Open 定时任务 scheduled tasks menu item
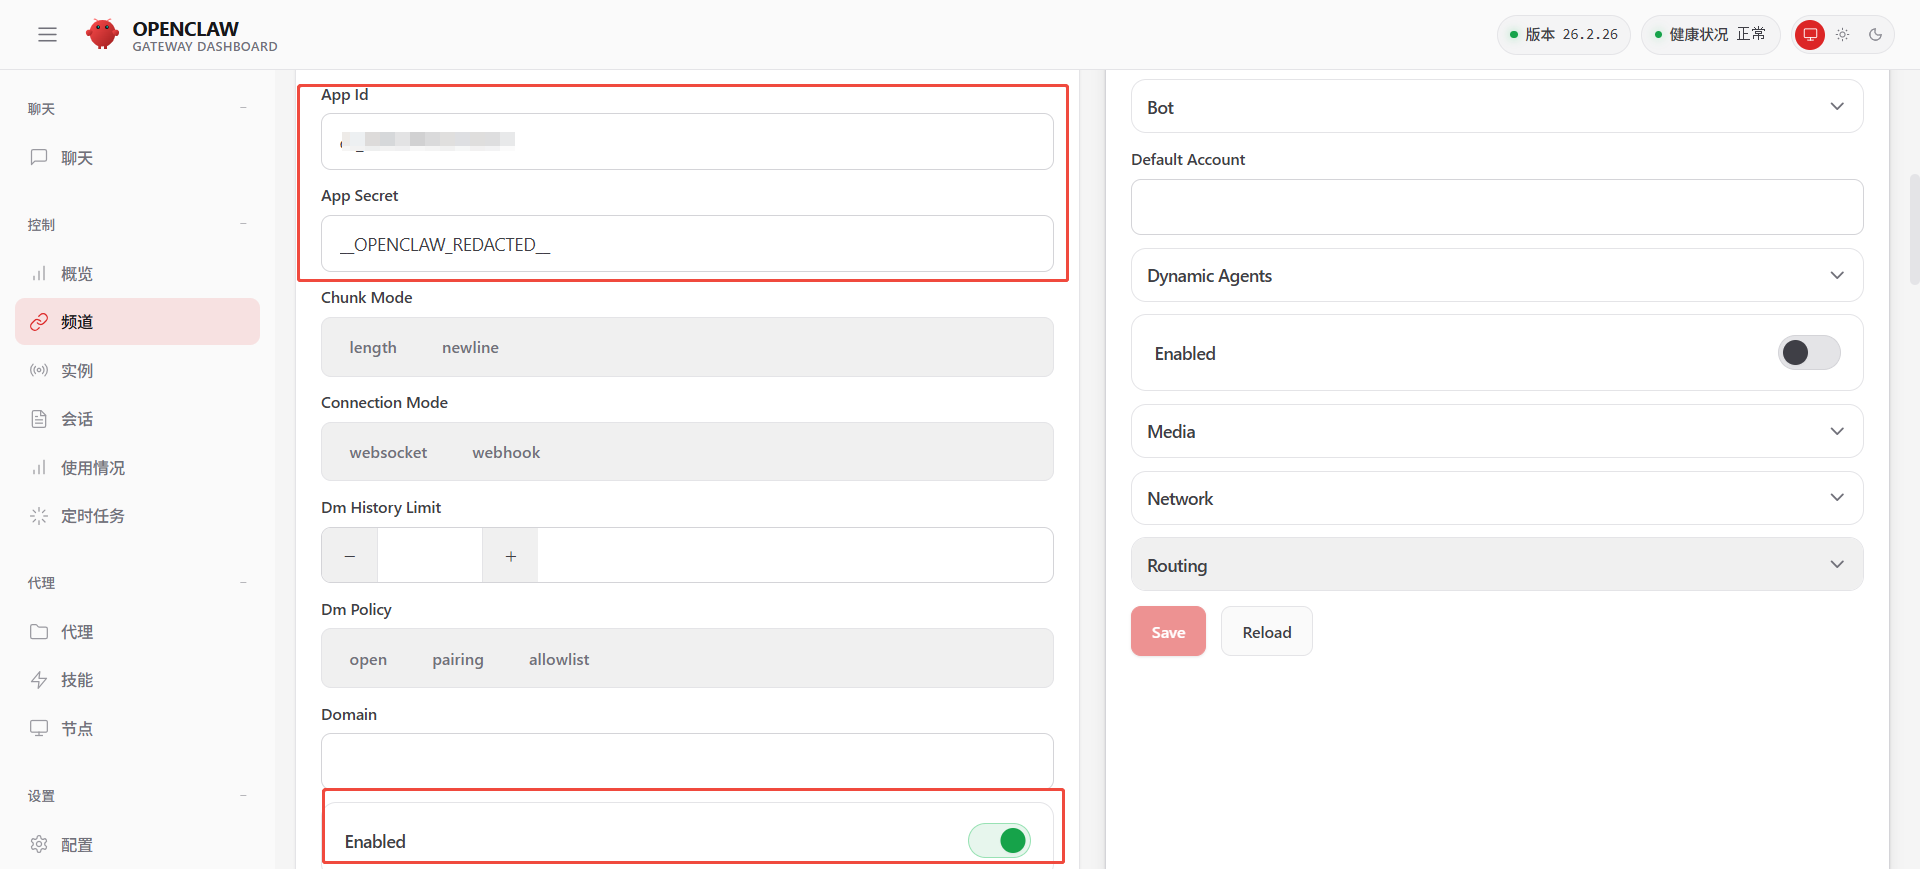 click(x=92, y=516)
